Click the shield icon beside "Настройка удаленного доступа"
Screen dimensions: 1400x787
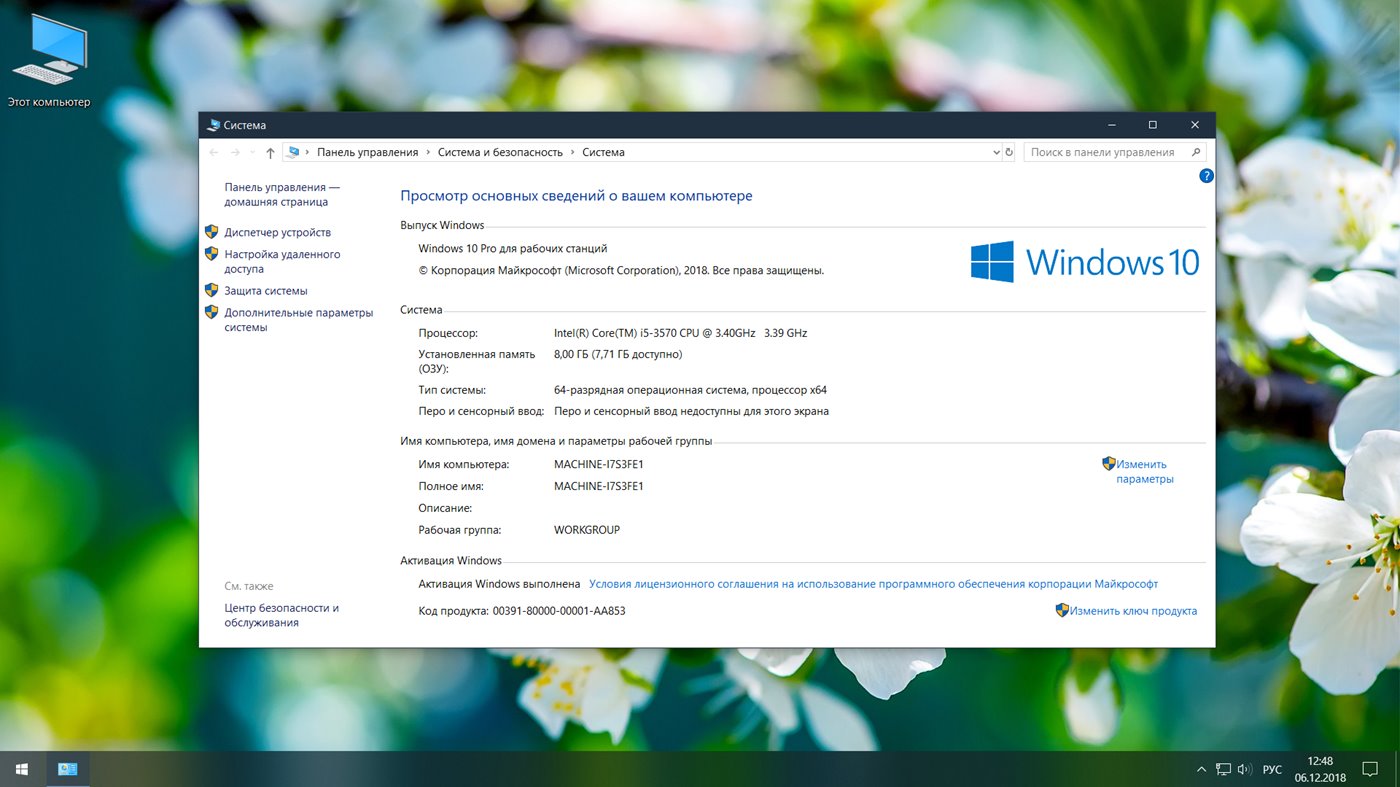pos(211,254)
